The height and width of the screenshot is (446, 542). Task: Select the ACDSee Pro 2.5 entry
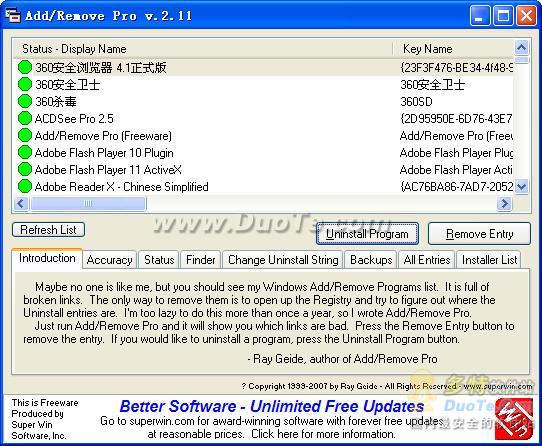click(x=74, y=119)
